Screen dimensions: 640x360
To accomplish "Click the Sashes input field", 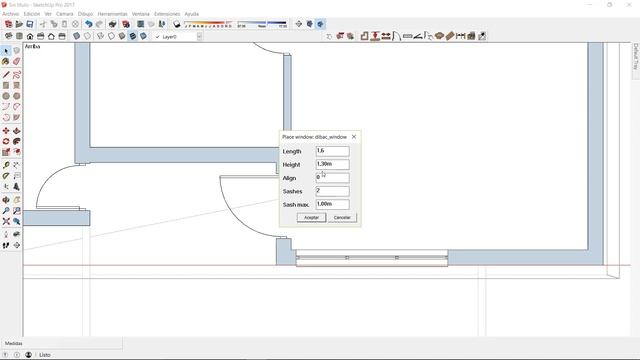I will [x=332, y=191].
